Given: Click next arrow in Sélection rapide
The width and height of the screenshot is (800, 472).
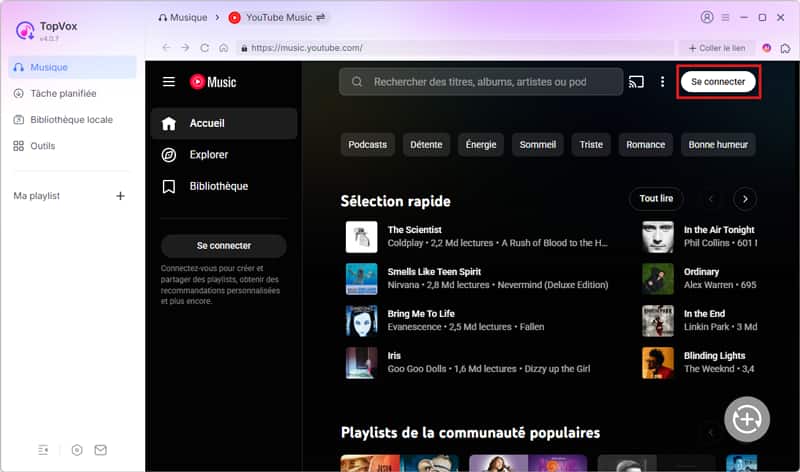Looking at the screenshot, I should pyautogui.click(x=744, y=199).
